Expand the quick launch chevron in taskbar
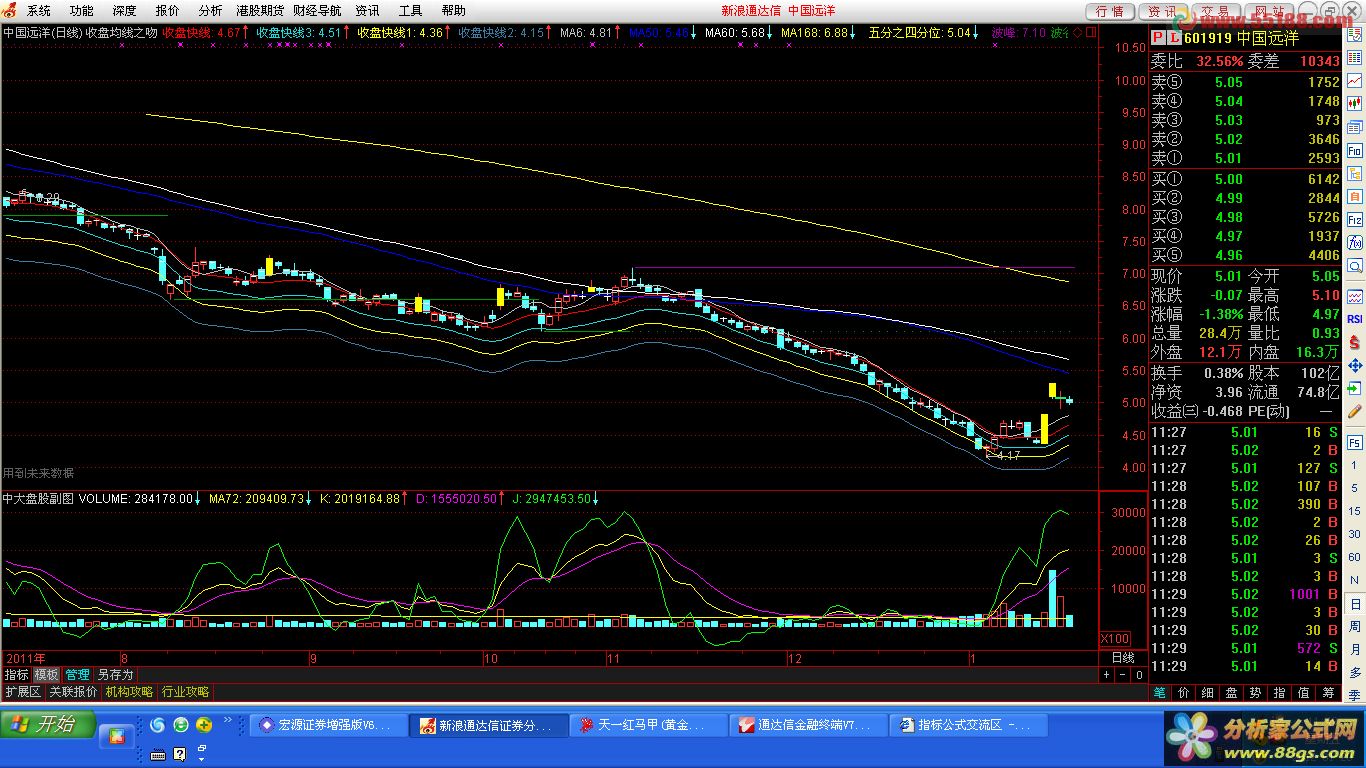Viewport: 1366px width, 768px height. point(227,721)
